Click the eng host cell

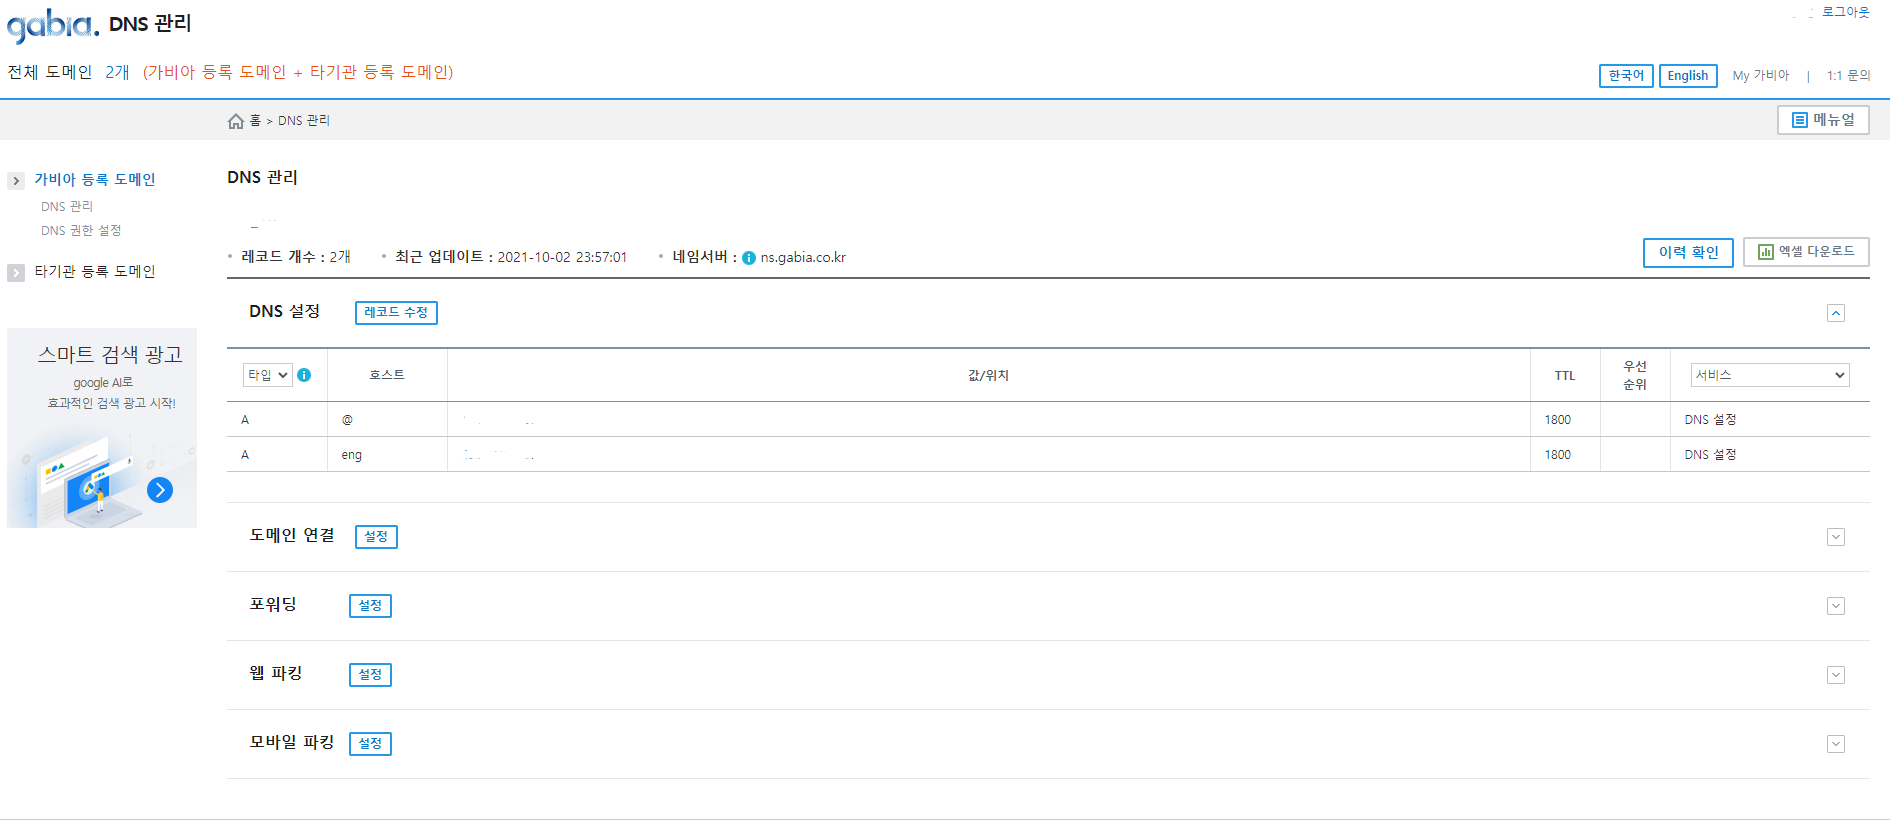pos(387,455)
